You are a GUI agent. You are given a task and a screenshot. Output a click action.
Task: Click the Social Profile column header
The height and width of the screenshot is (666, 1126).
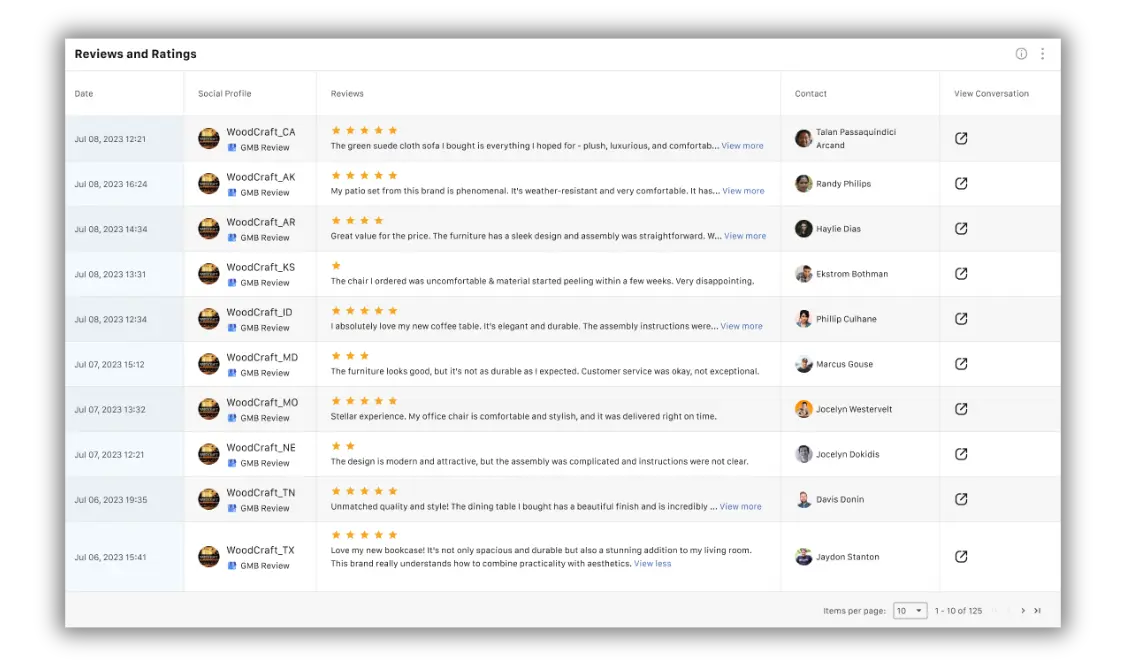[x=224, y=94]
